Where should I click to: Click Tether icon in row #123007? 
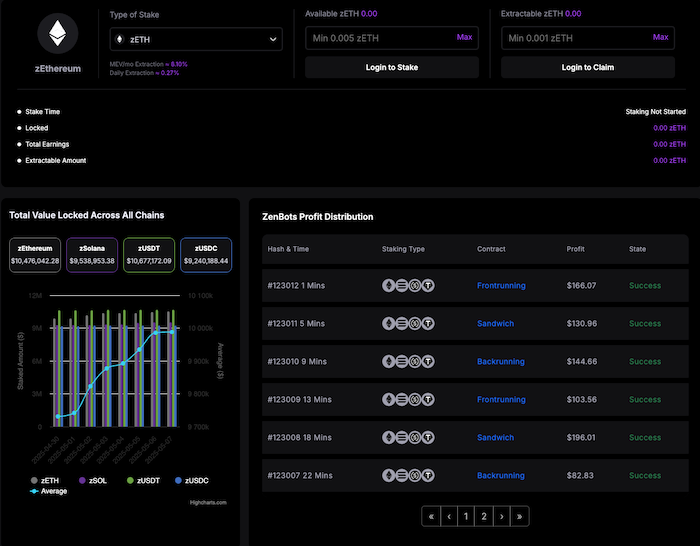[428, 475]
